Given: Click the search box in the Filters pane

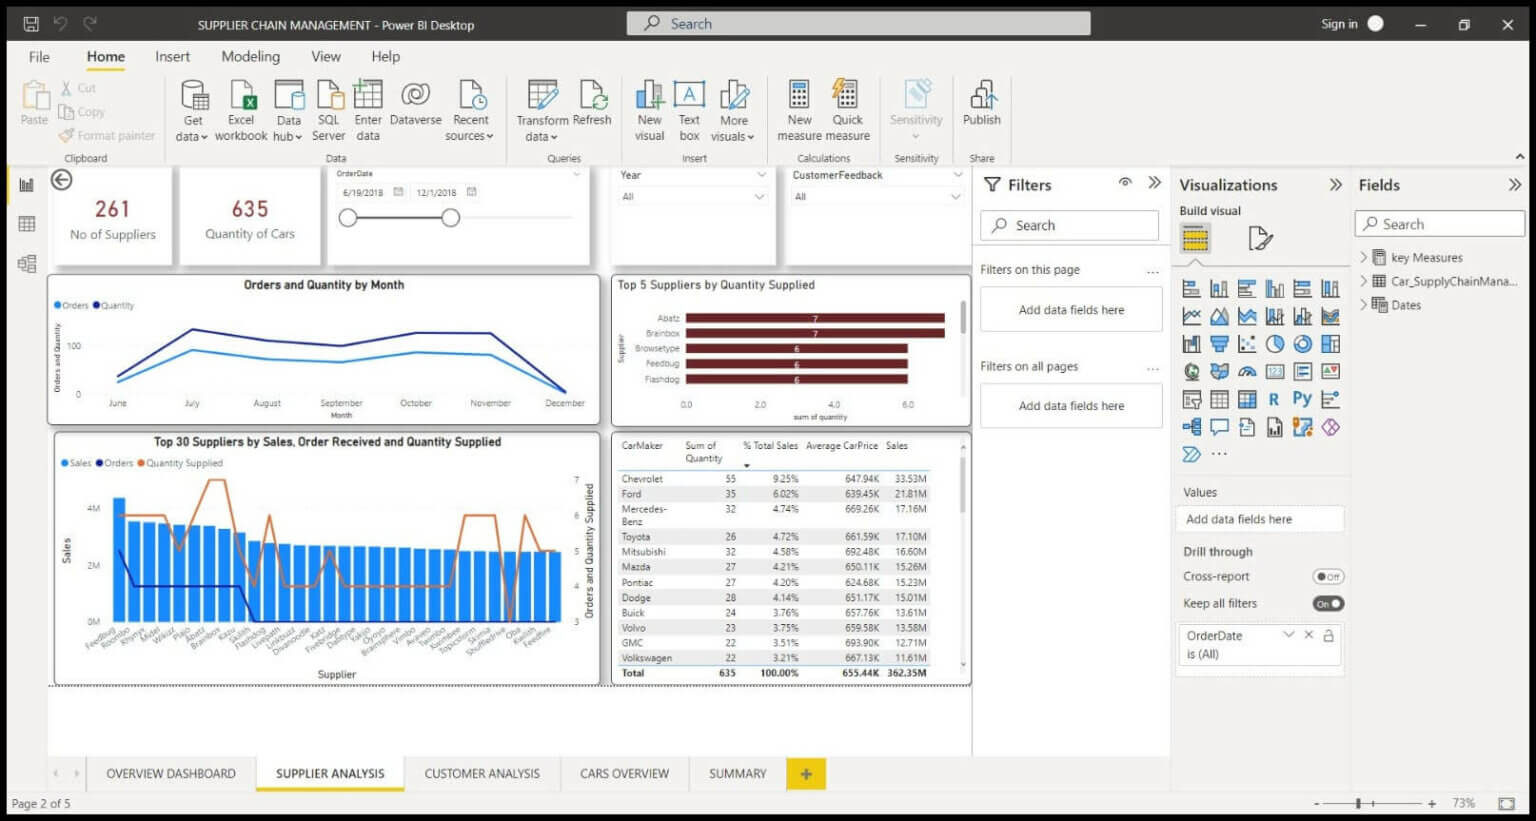Looking at the screenshot, I should [x=1068, y=225].
